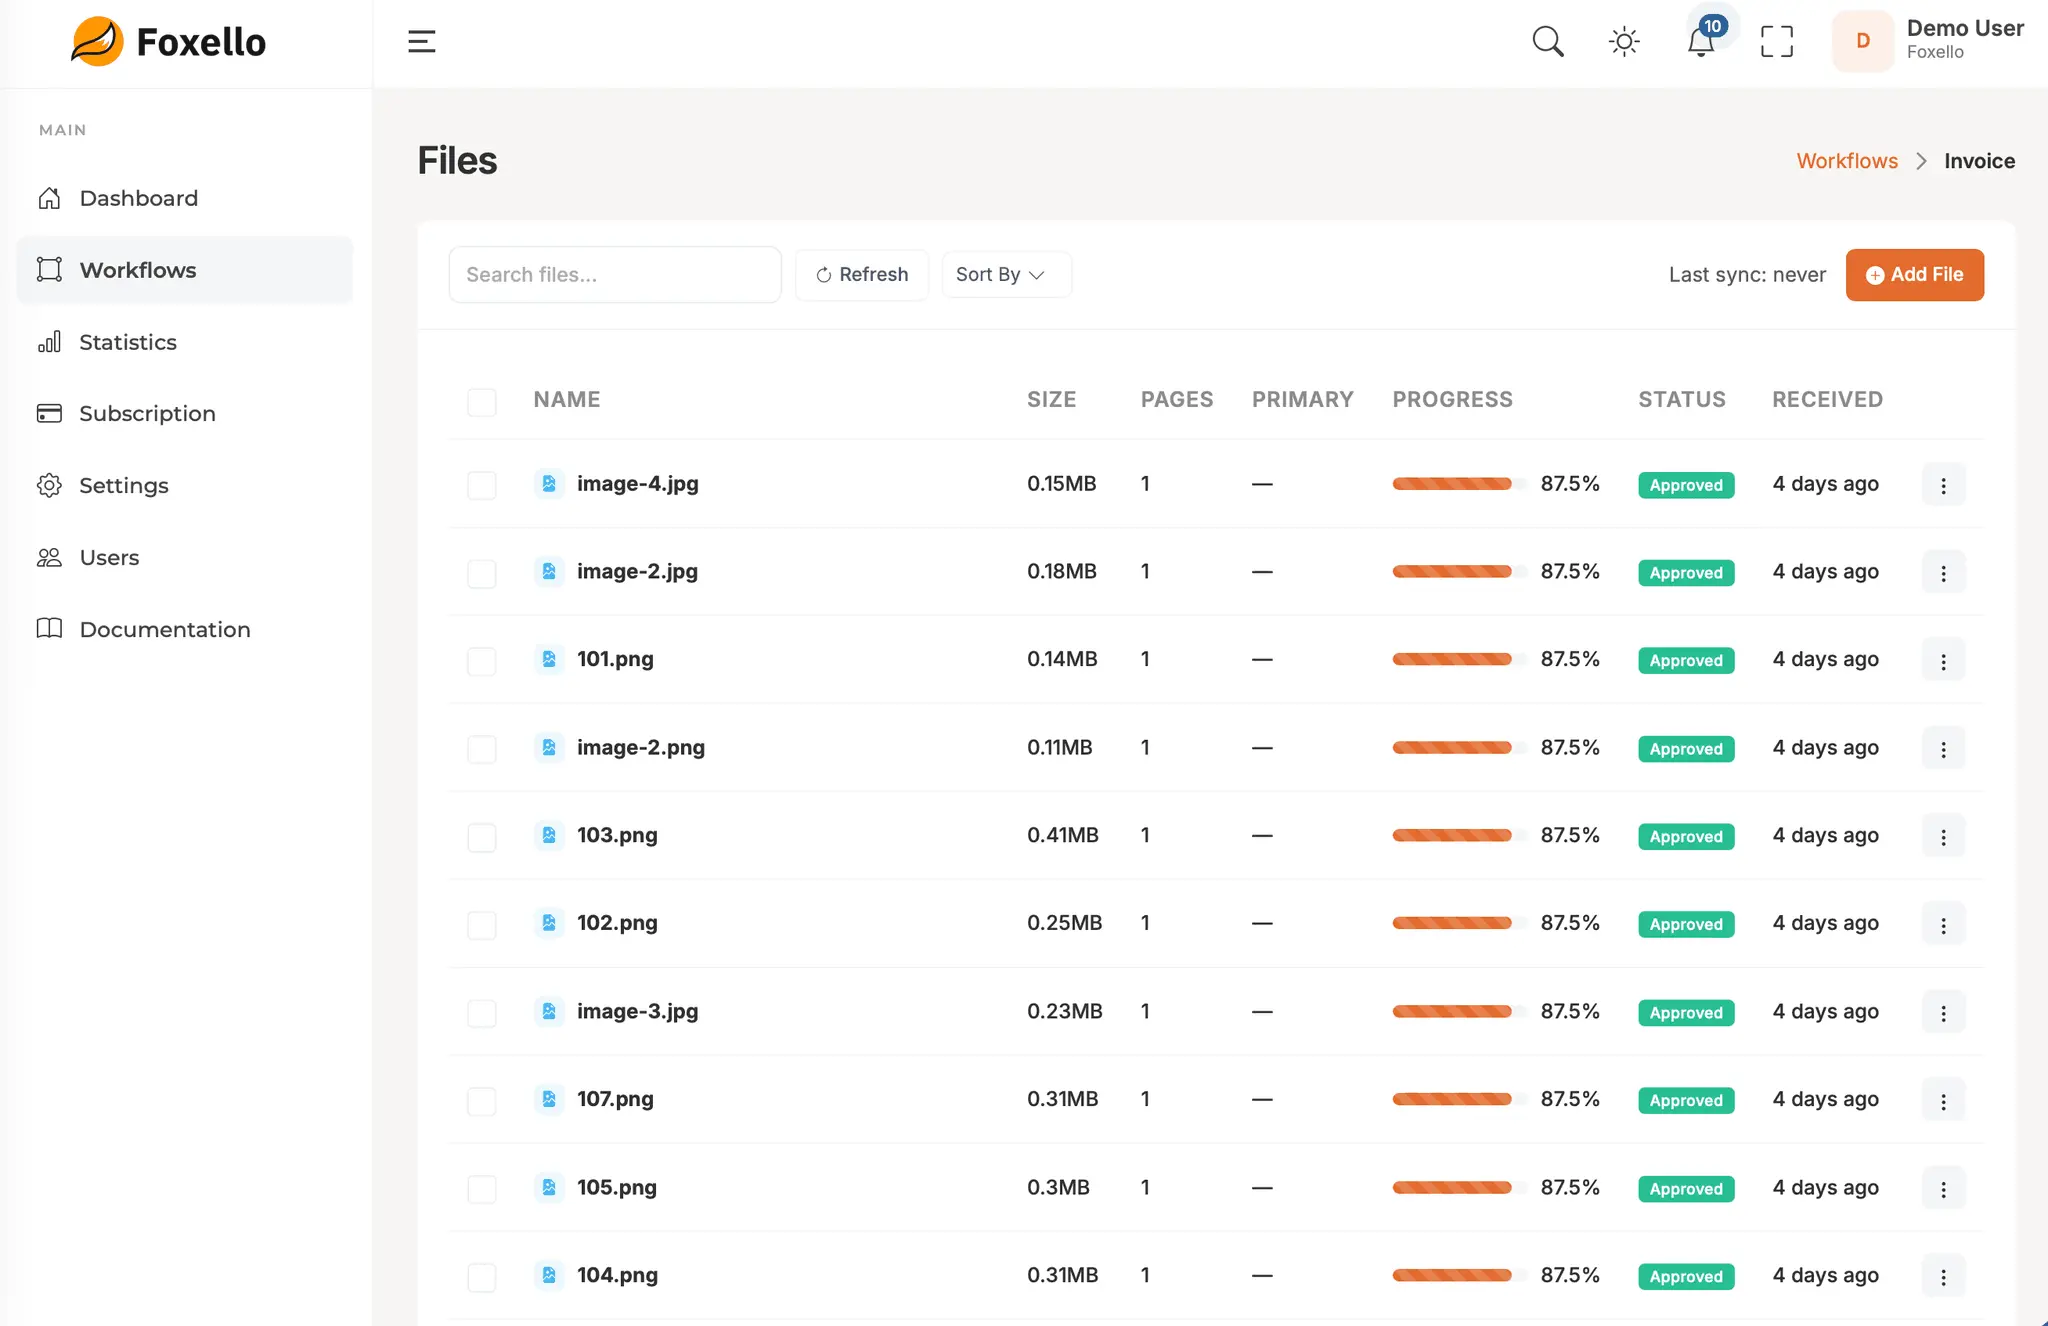The width and height of the screenshot is (2048, 1326).
Task: Click file icon beside 105.png
Action: [549, 1187]
